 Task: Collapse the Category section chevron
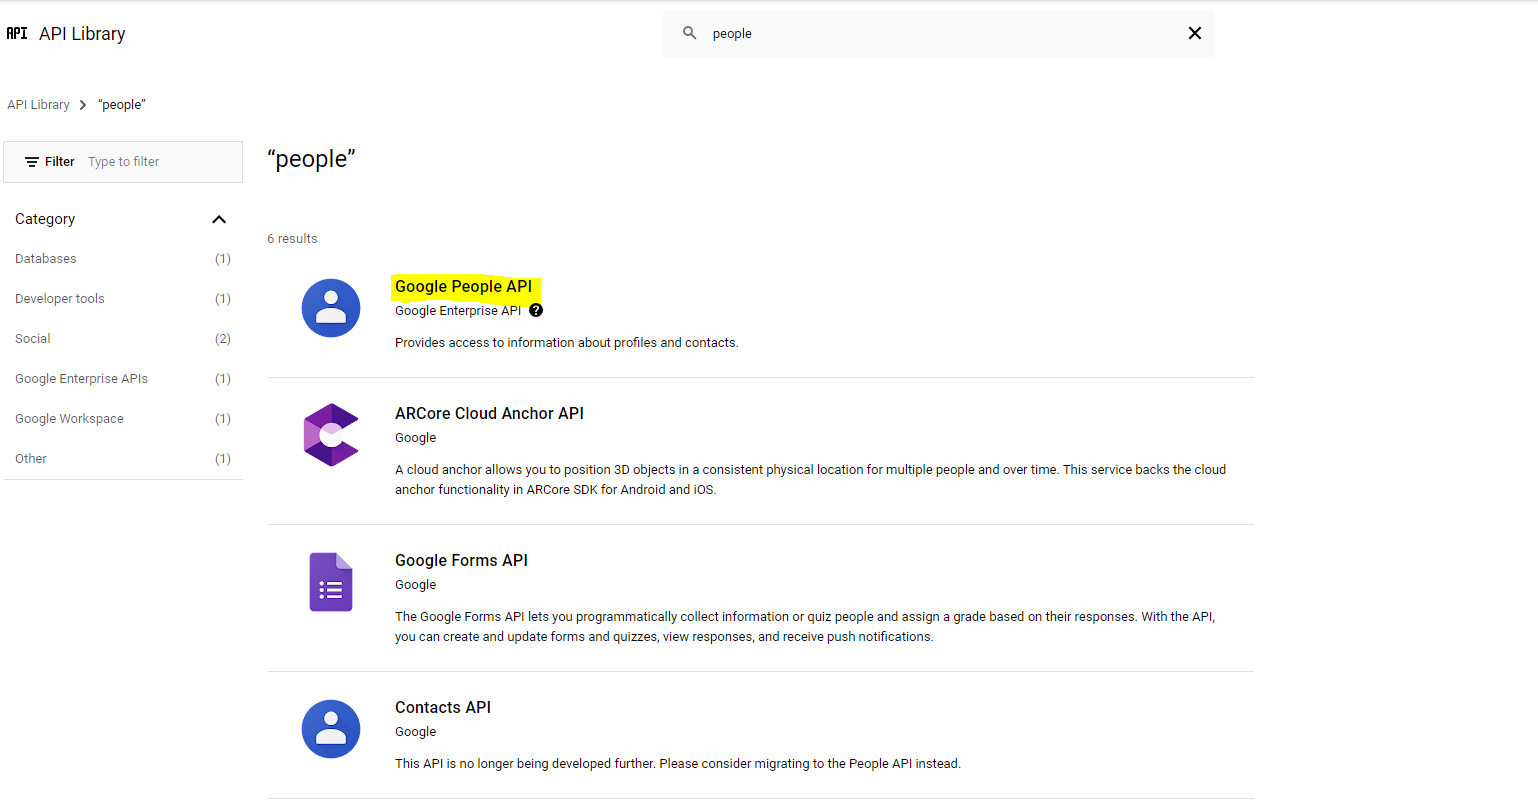click(219, 219)
